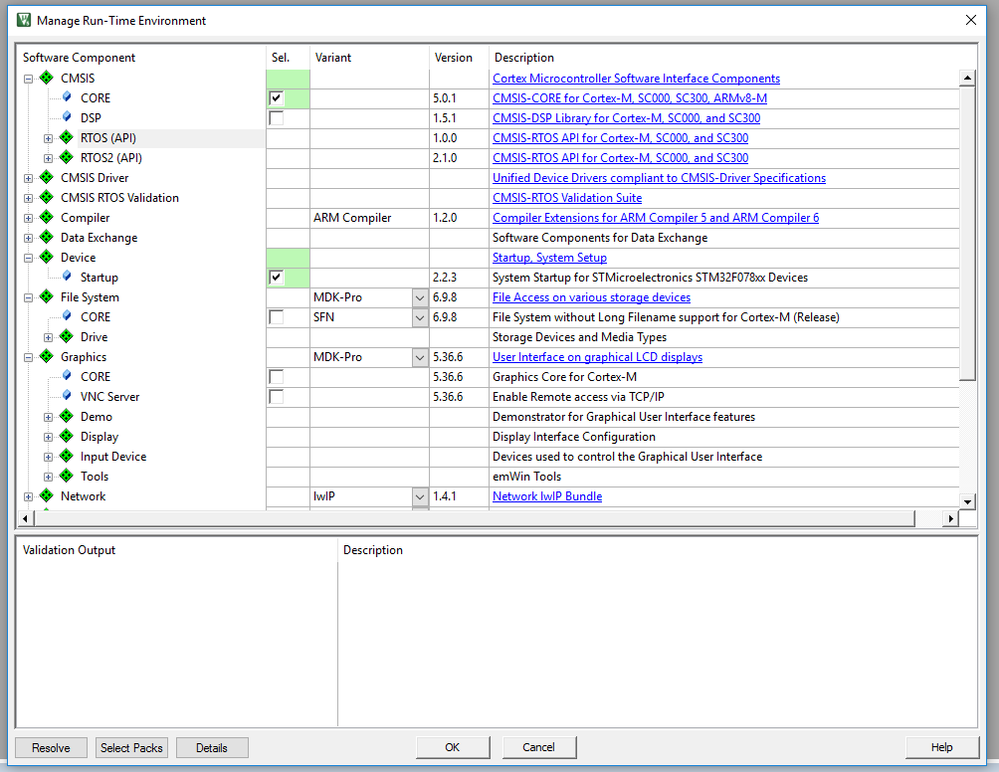
Task: Expand the CMSIS RTOS Validation node
Action: (28, 198)
